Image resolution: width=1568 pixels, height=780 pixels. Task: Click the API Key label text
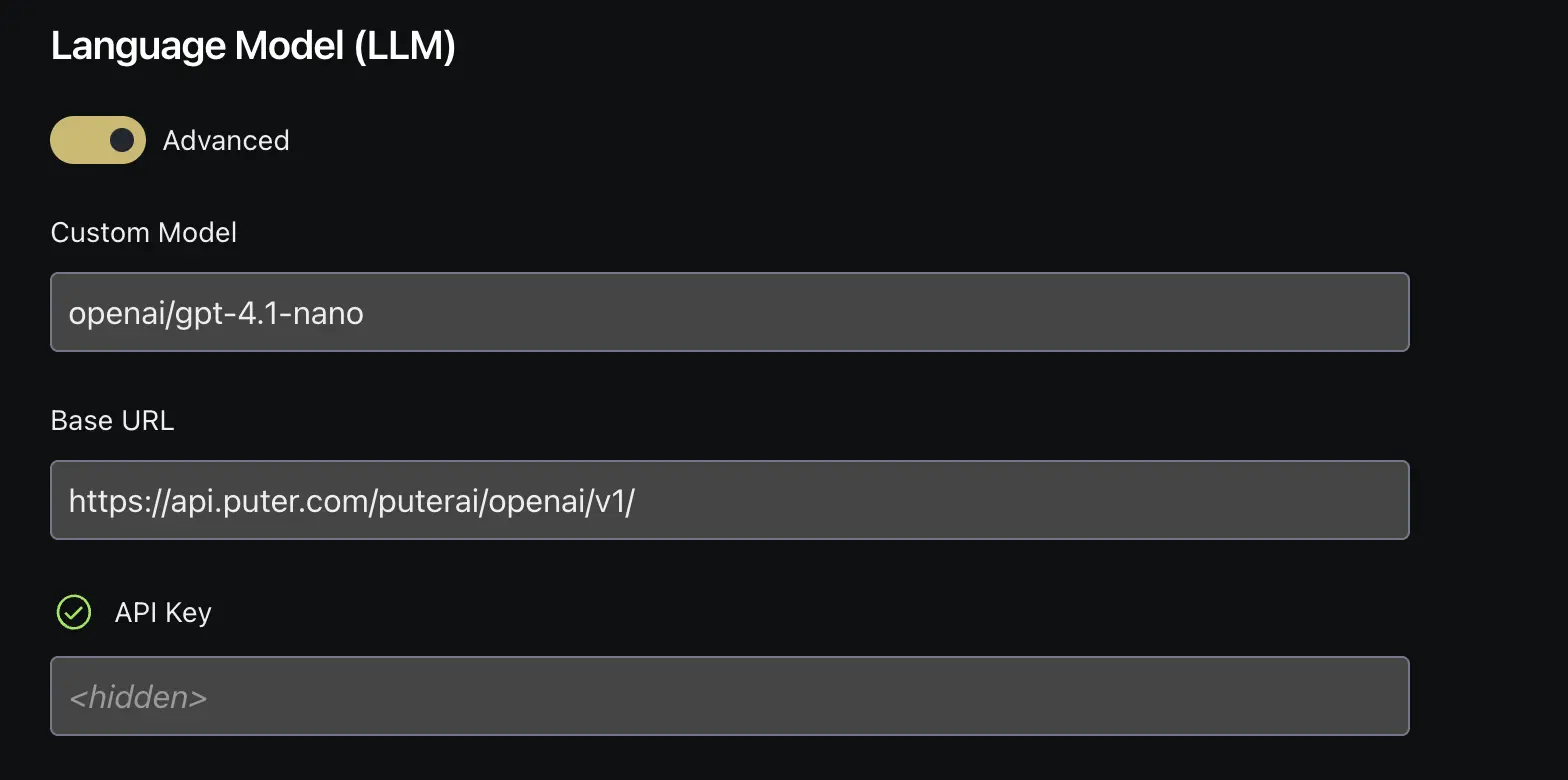pyautogui.click(x=163, y=612)
